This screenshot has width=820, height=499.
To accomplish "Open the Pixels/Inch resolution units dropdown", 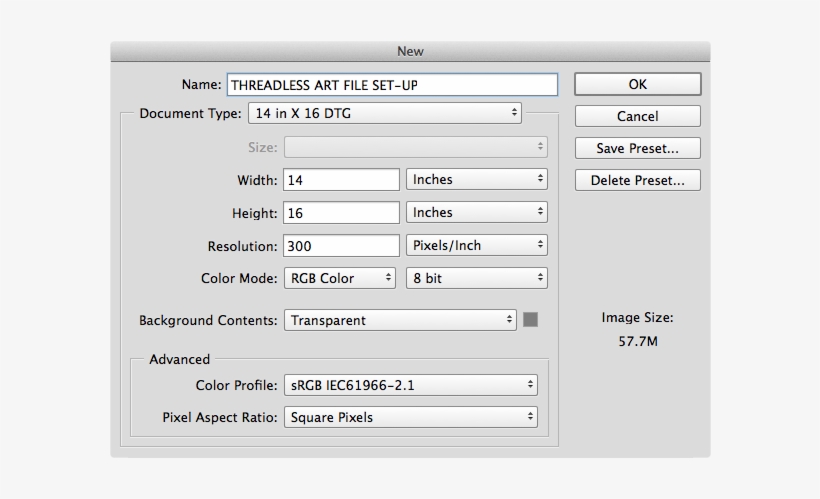I will coord(477,246).
